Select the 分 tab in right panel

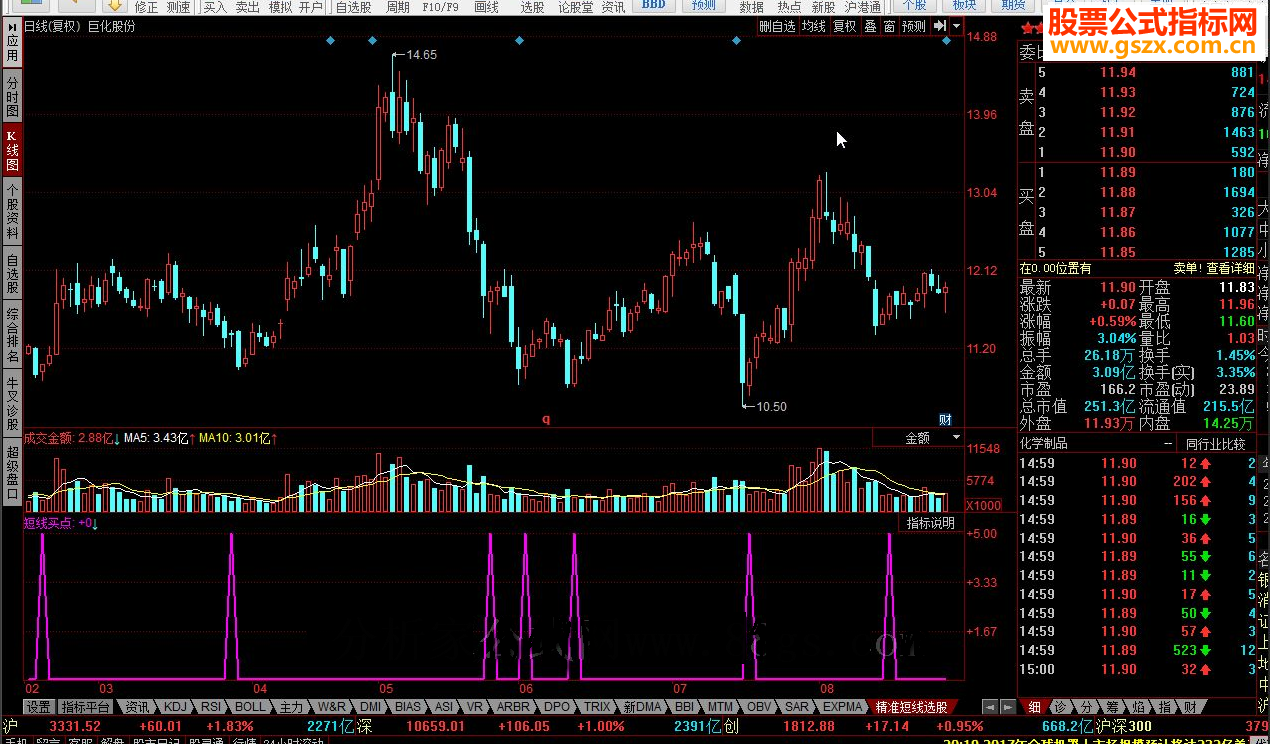1085,706
